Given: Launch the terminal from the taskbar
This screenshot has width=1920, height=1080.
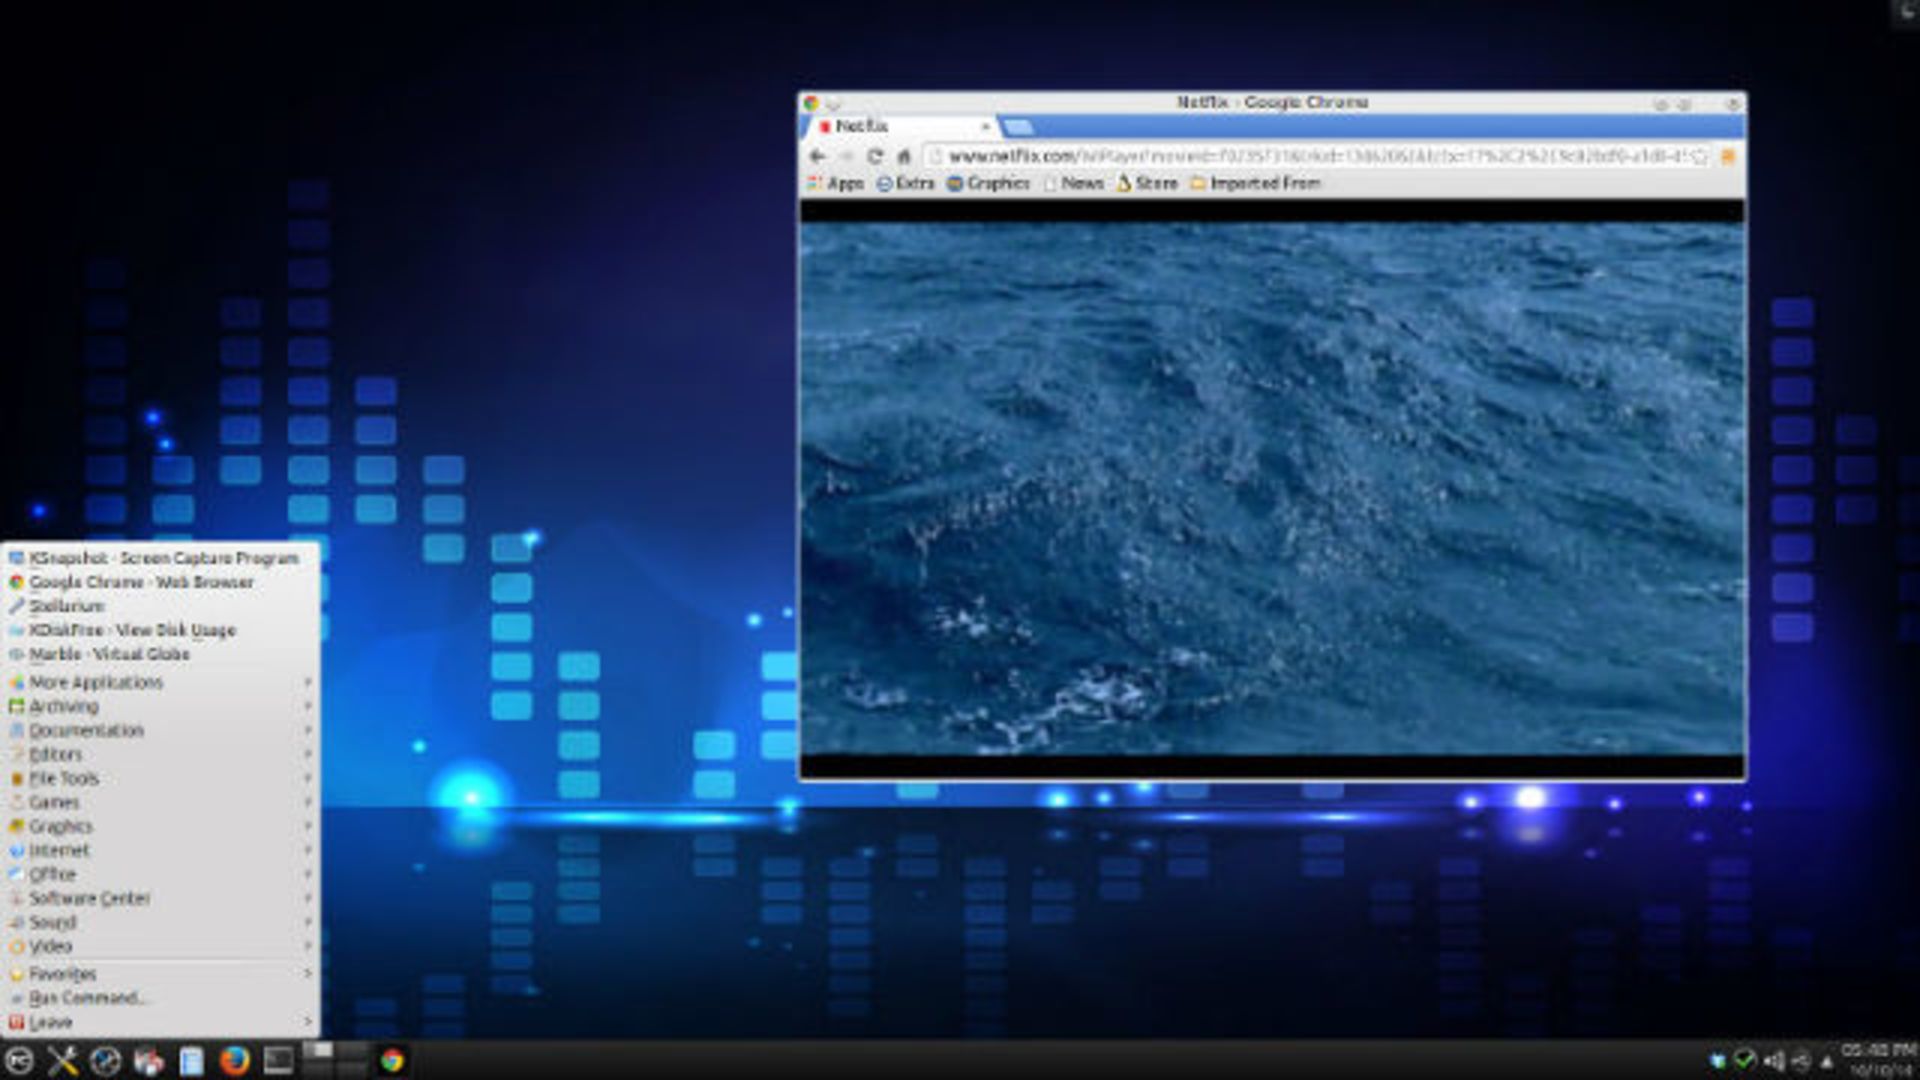Looking at the screenshot, I should click(278, 1060).
